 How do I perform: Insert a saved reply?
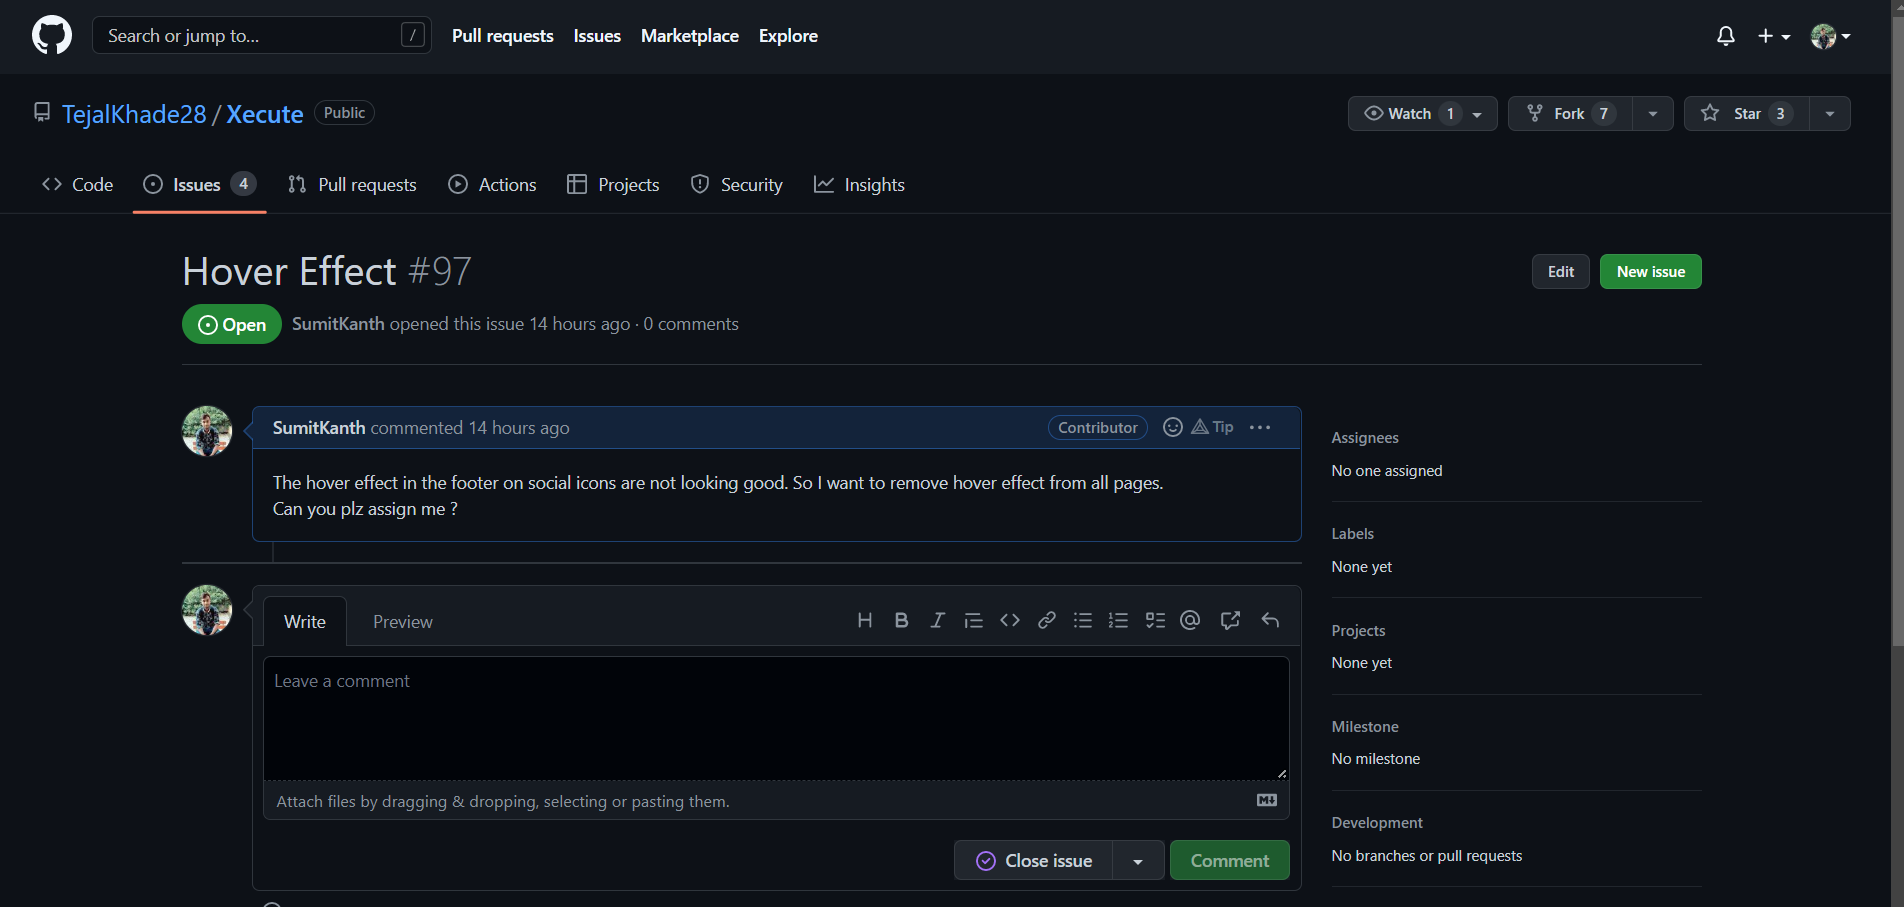pos(1270,620)
